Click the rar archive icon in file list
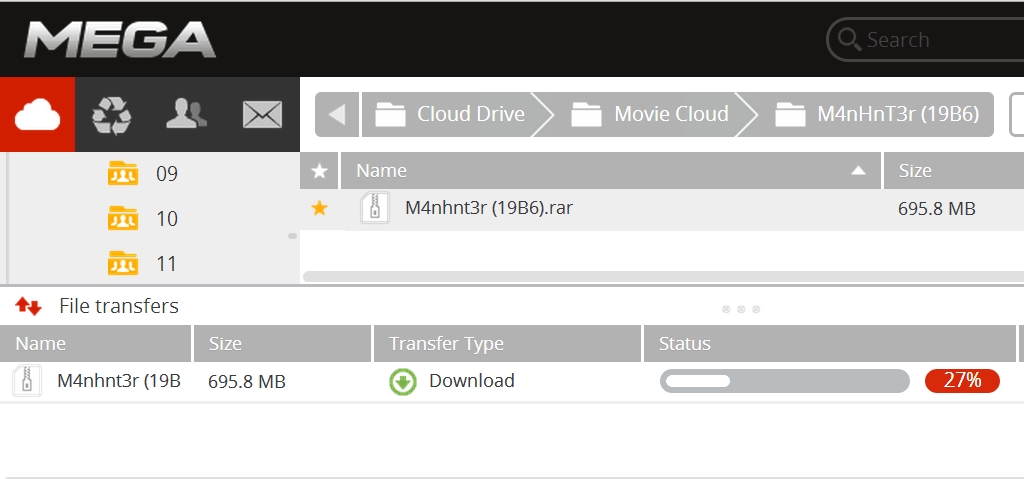Image resolution: width=1024 pixels, height=479 pixels. pos(375,208)
